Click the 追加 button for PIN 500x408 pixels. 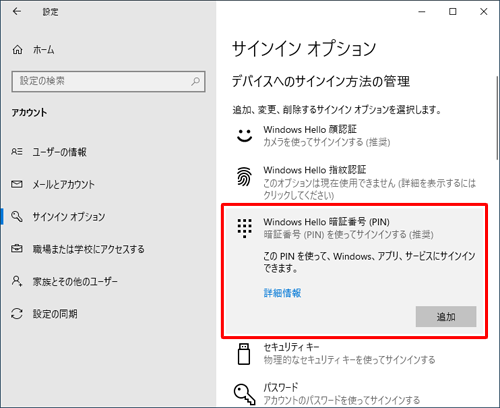(x=446, y=317)
